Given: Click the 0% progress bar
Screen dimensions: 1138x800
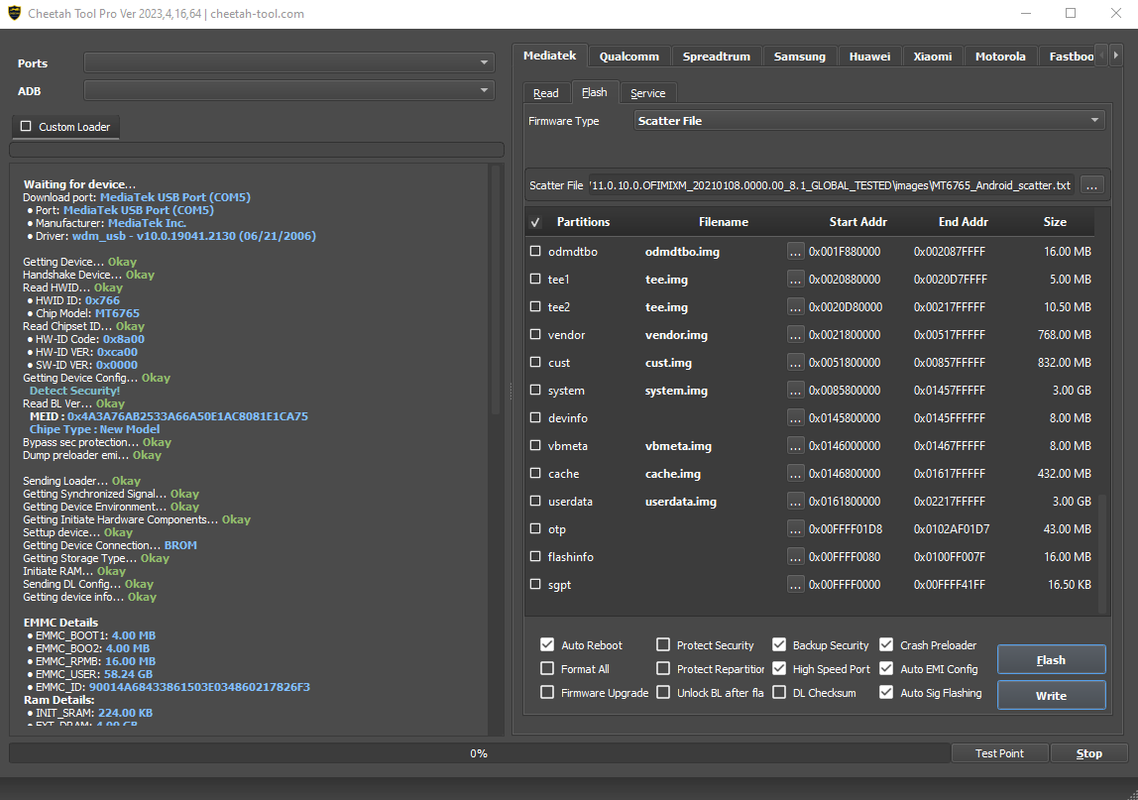Looking at the screenshot, I should click(478, 754).
